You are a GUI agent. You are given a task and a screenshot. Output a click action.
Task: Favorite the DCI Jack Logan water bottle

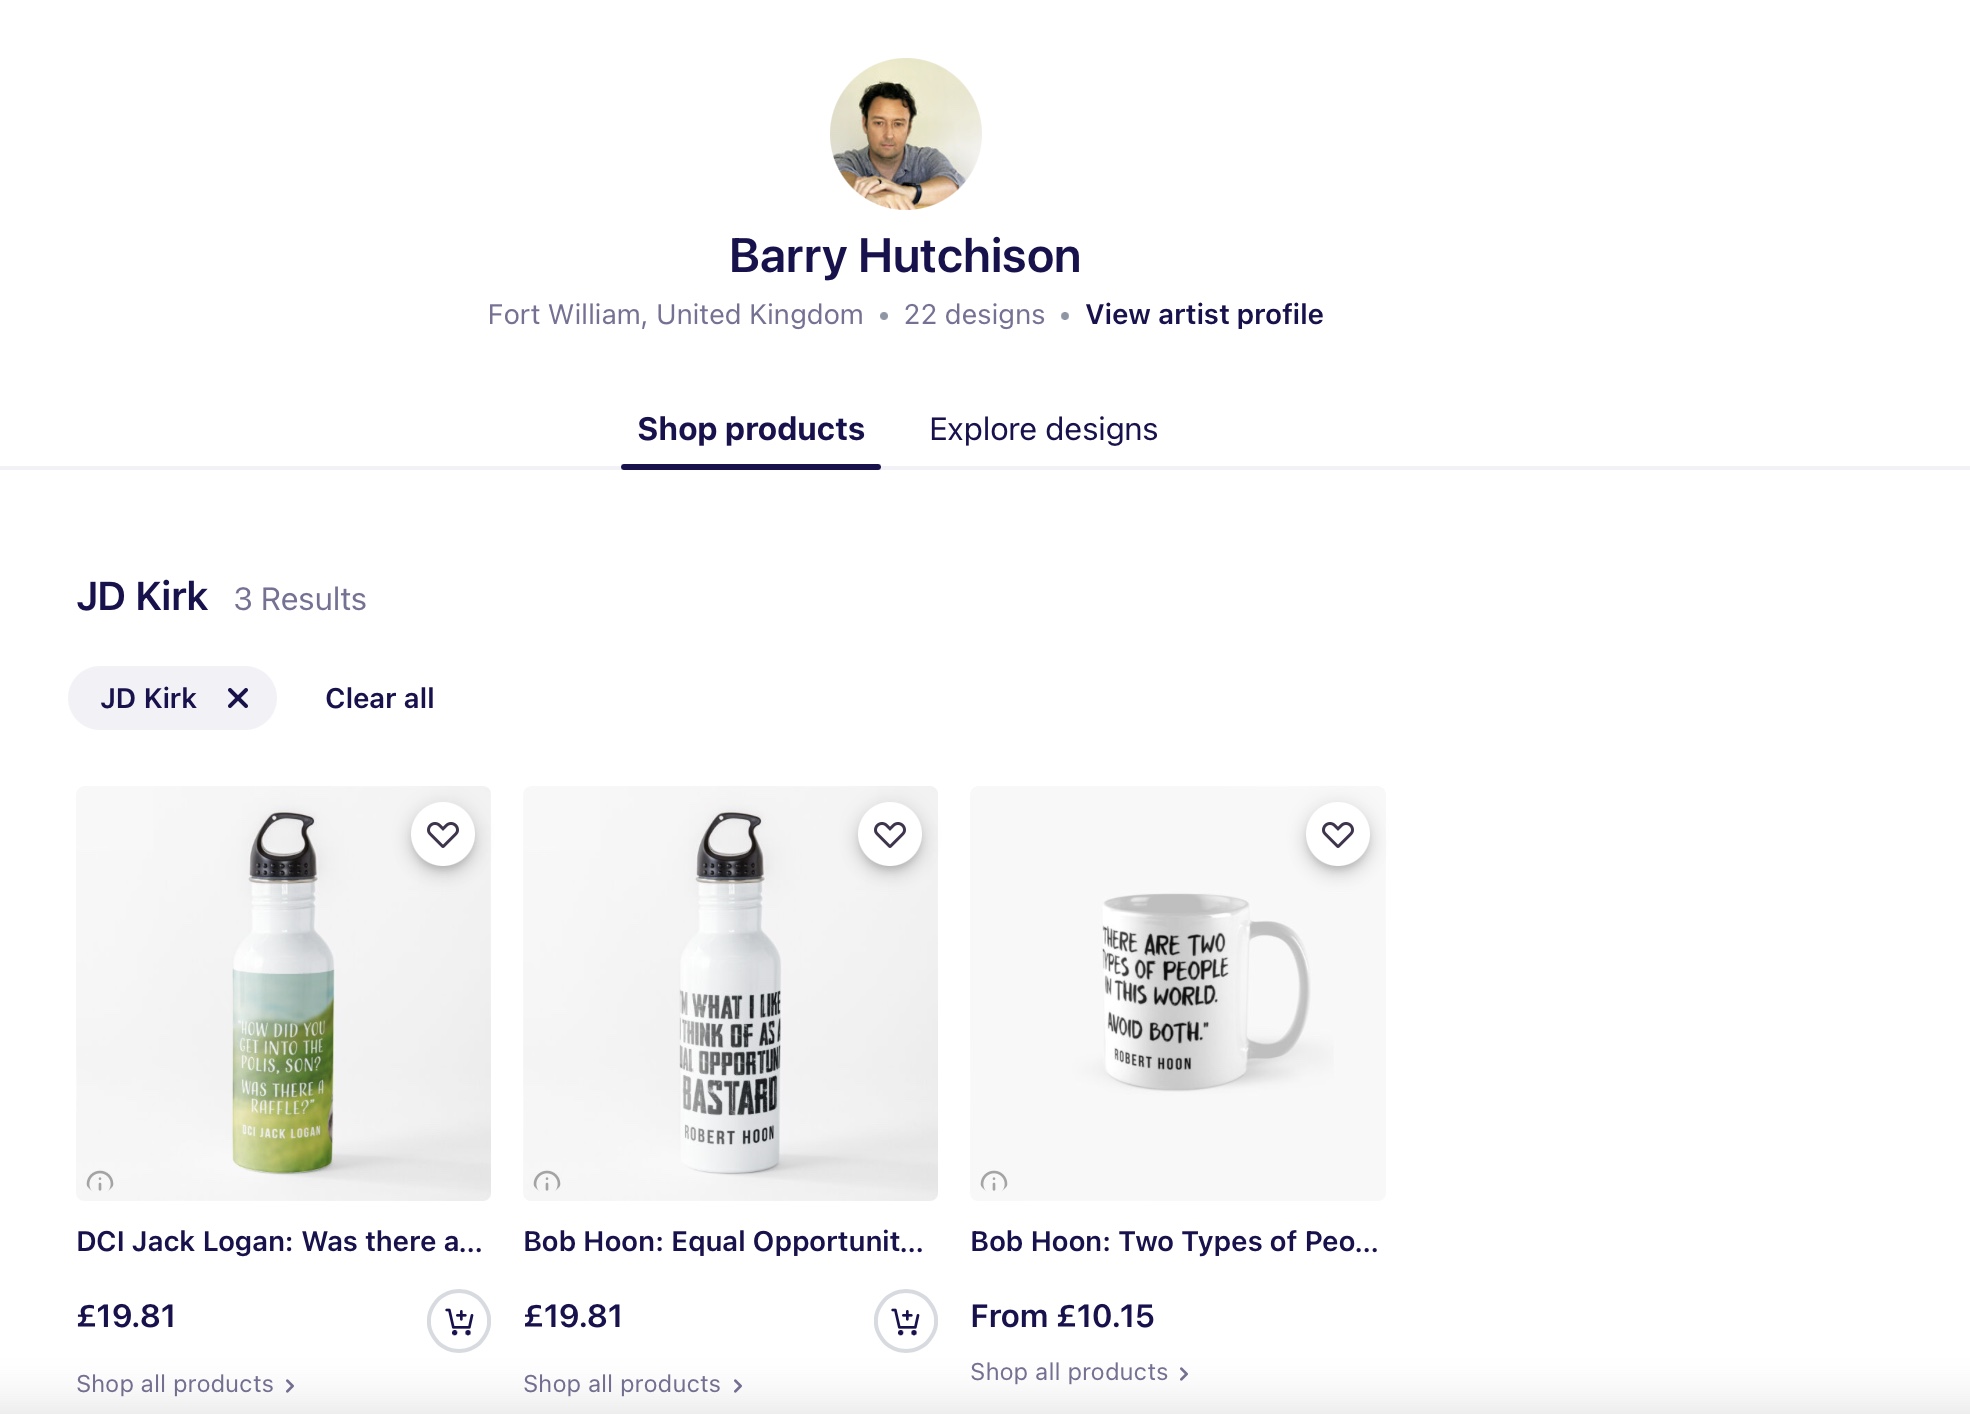pos(443,834)
